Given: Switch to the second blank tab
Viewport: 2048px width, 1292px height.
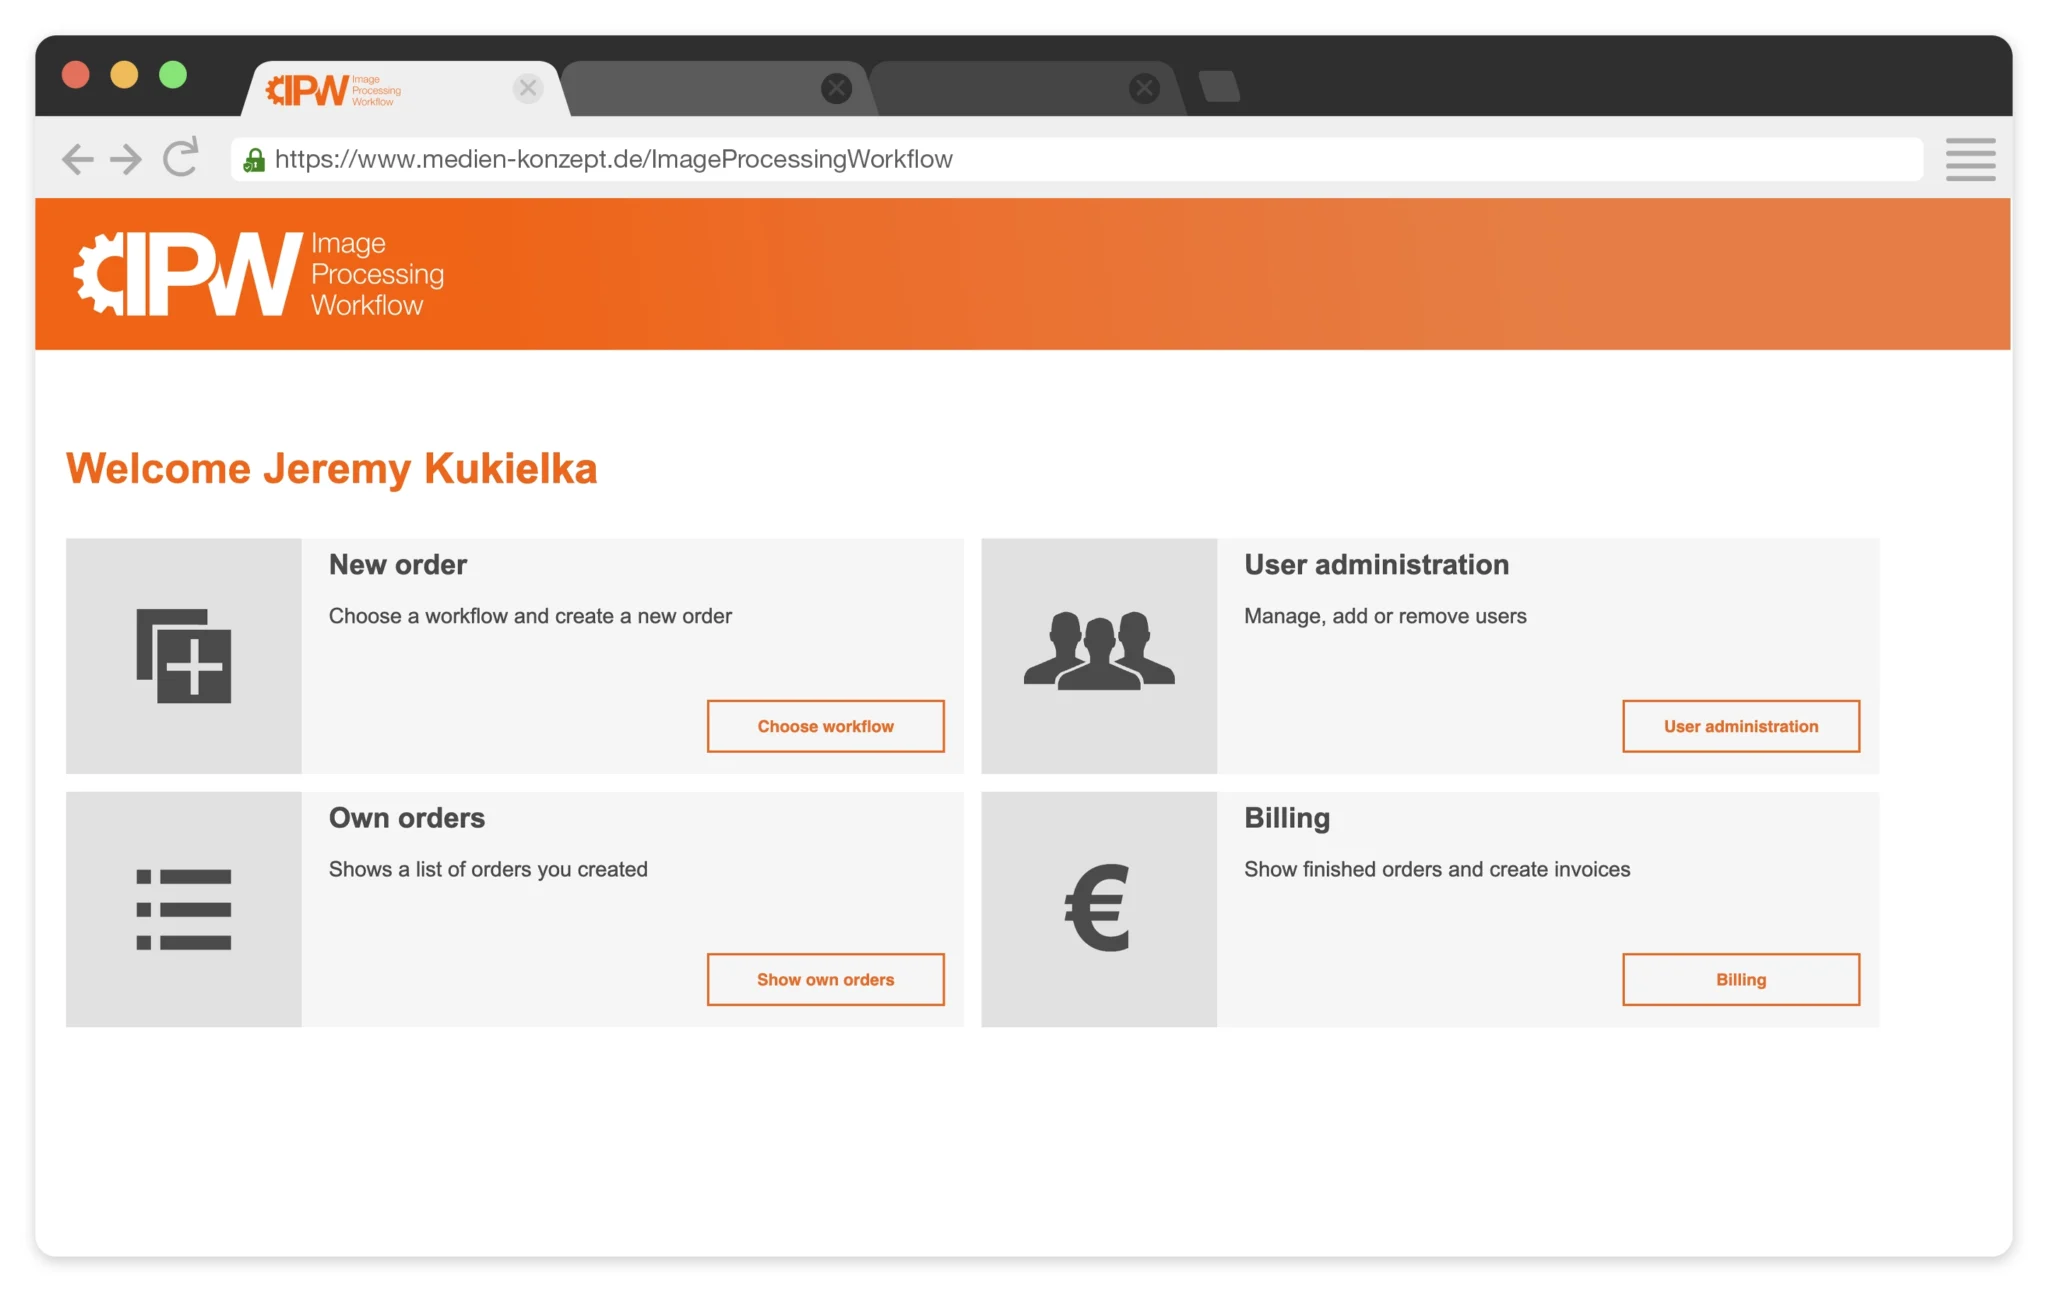Looking at the screenshot, I should [715, 89].
